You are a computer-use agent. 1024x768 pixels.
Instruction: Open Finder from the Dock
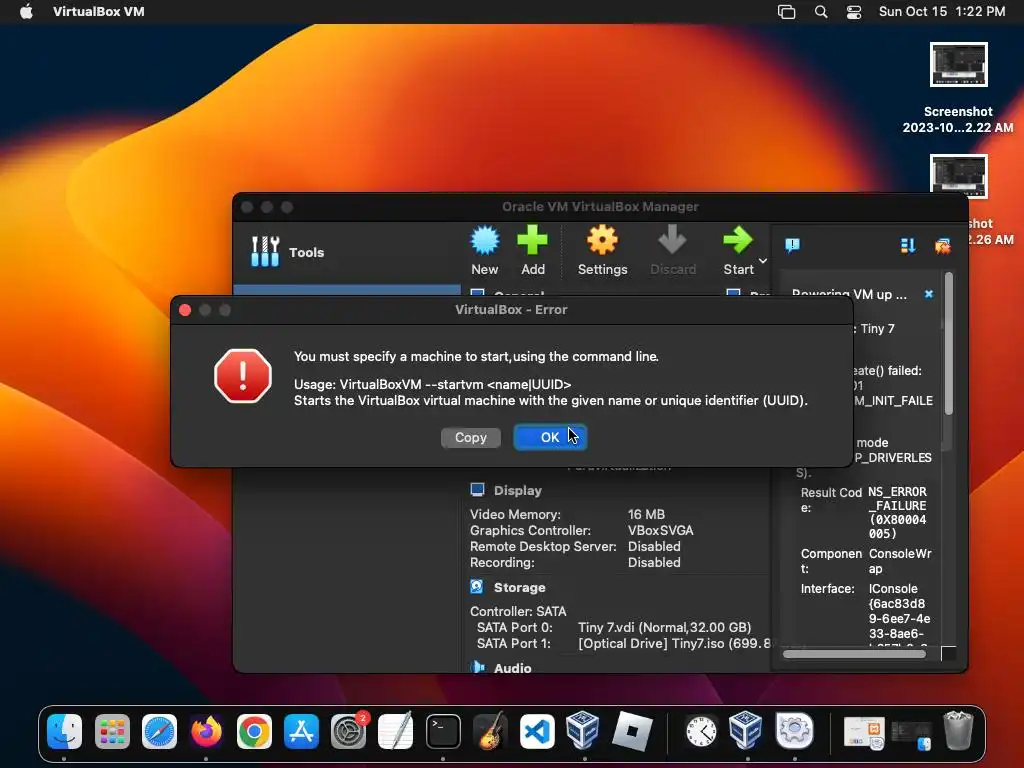click(64, 731)
